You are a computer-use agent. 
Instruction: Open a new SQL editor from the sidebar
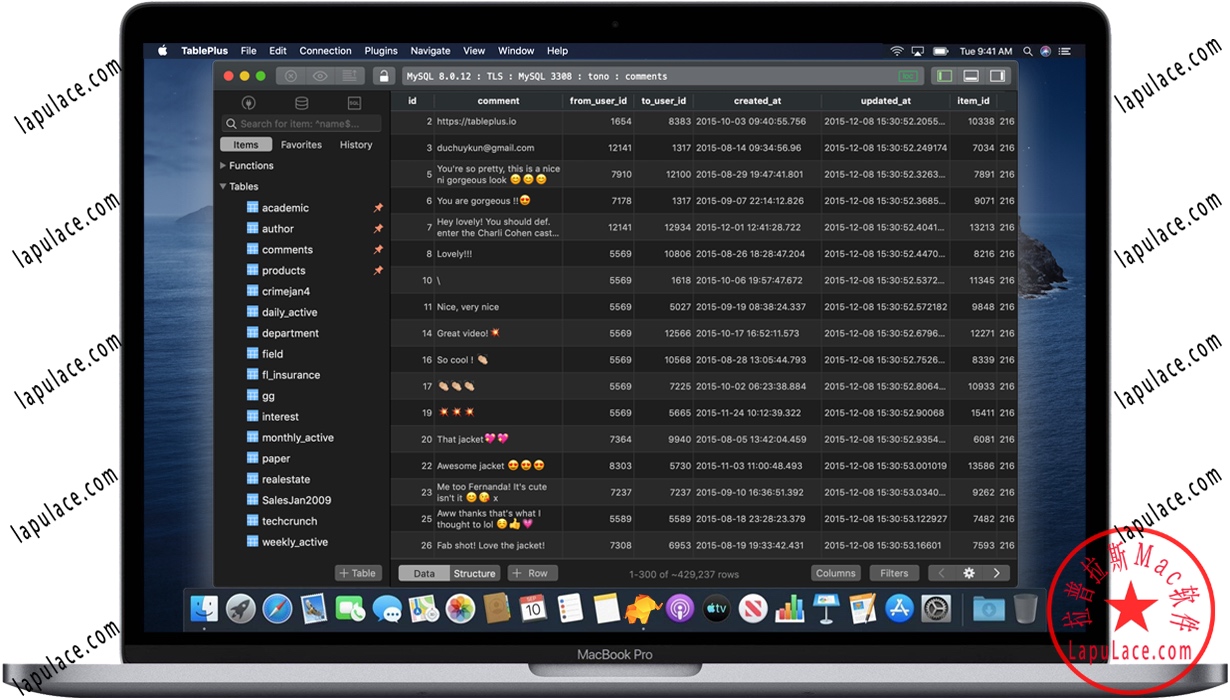356,102
